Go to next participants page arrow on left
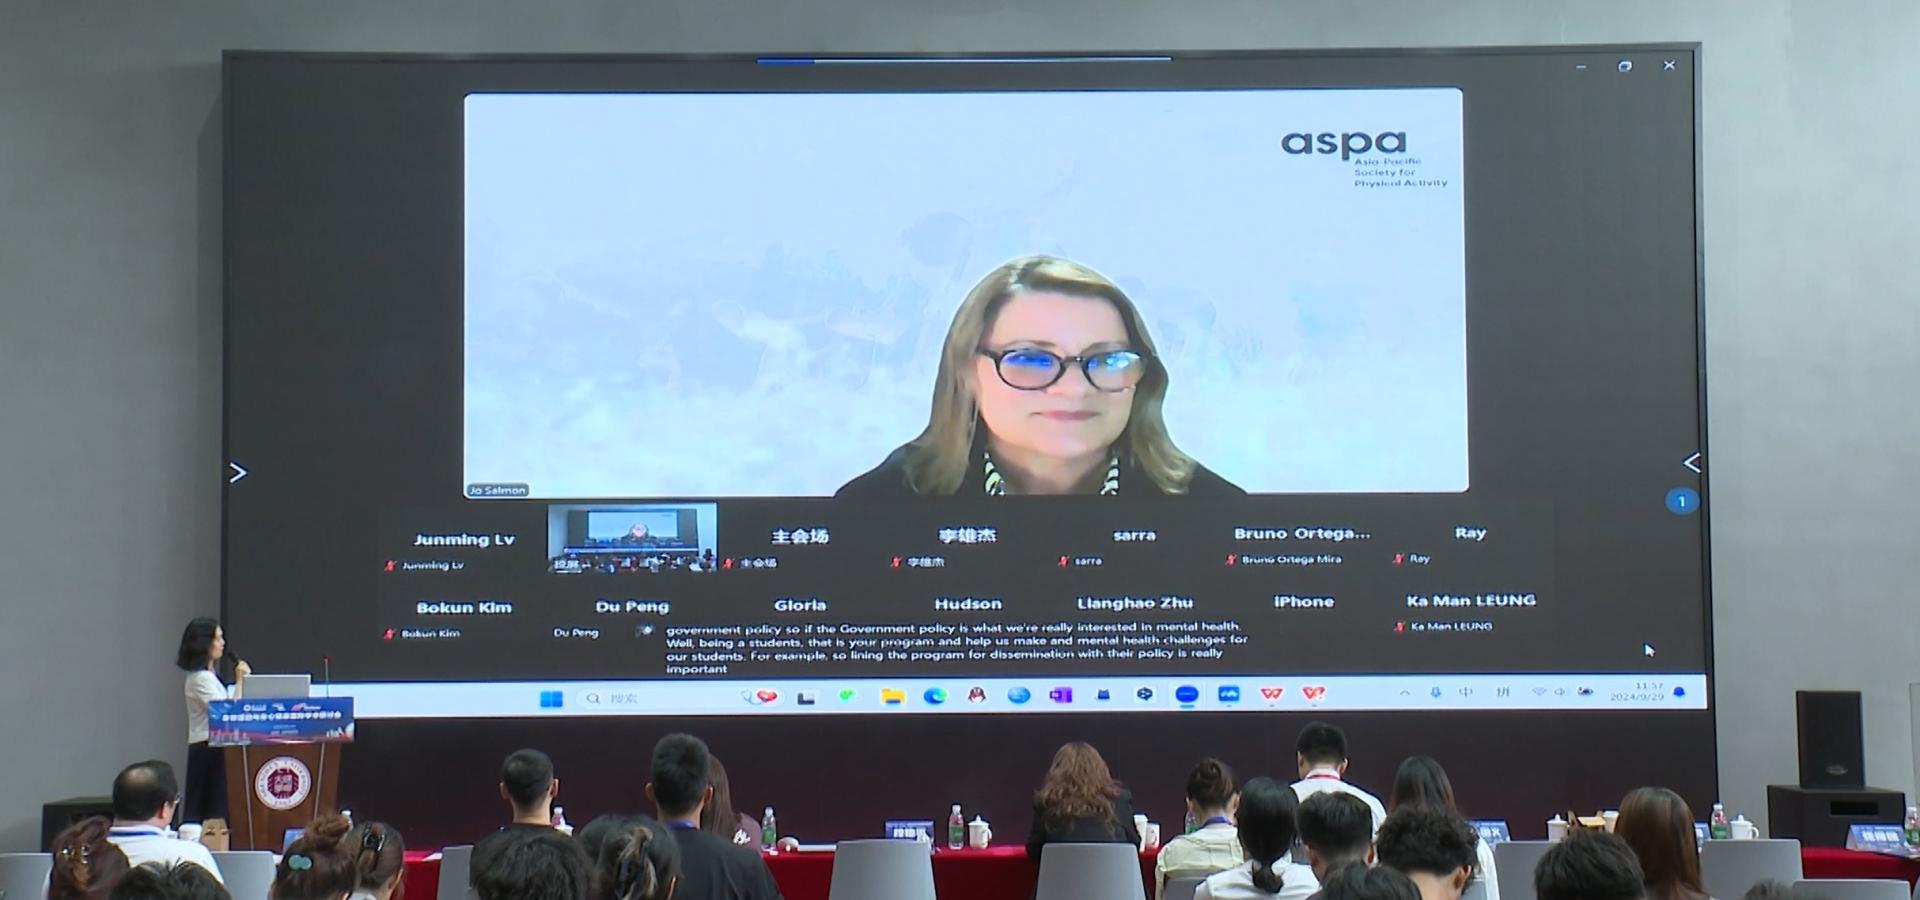Screen dimensions: 1920x900 click(x=238, y=472)
